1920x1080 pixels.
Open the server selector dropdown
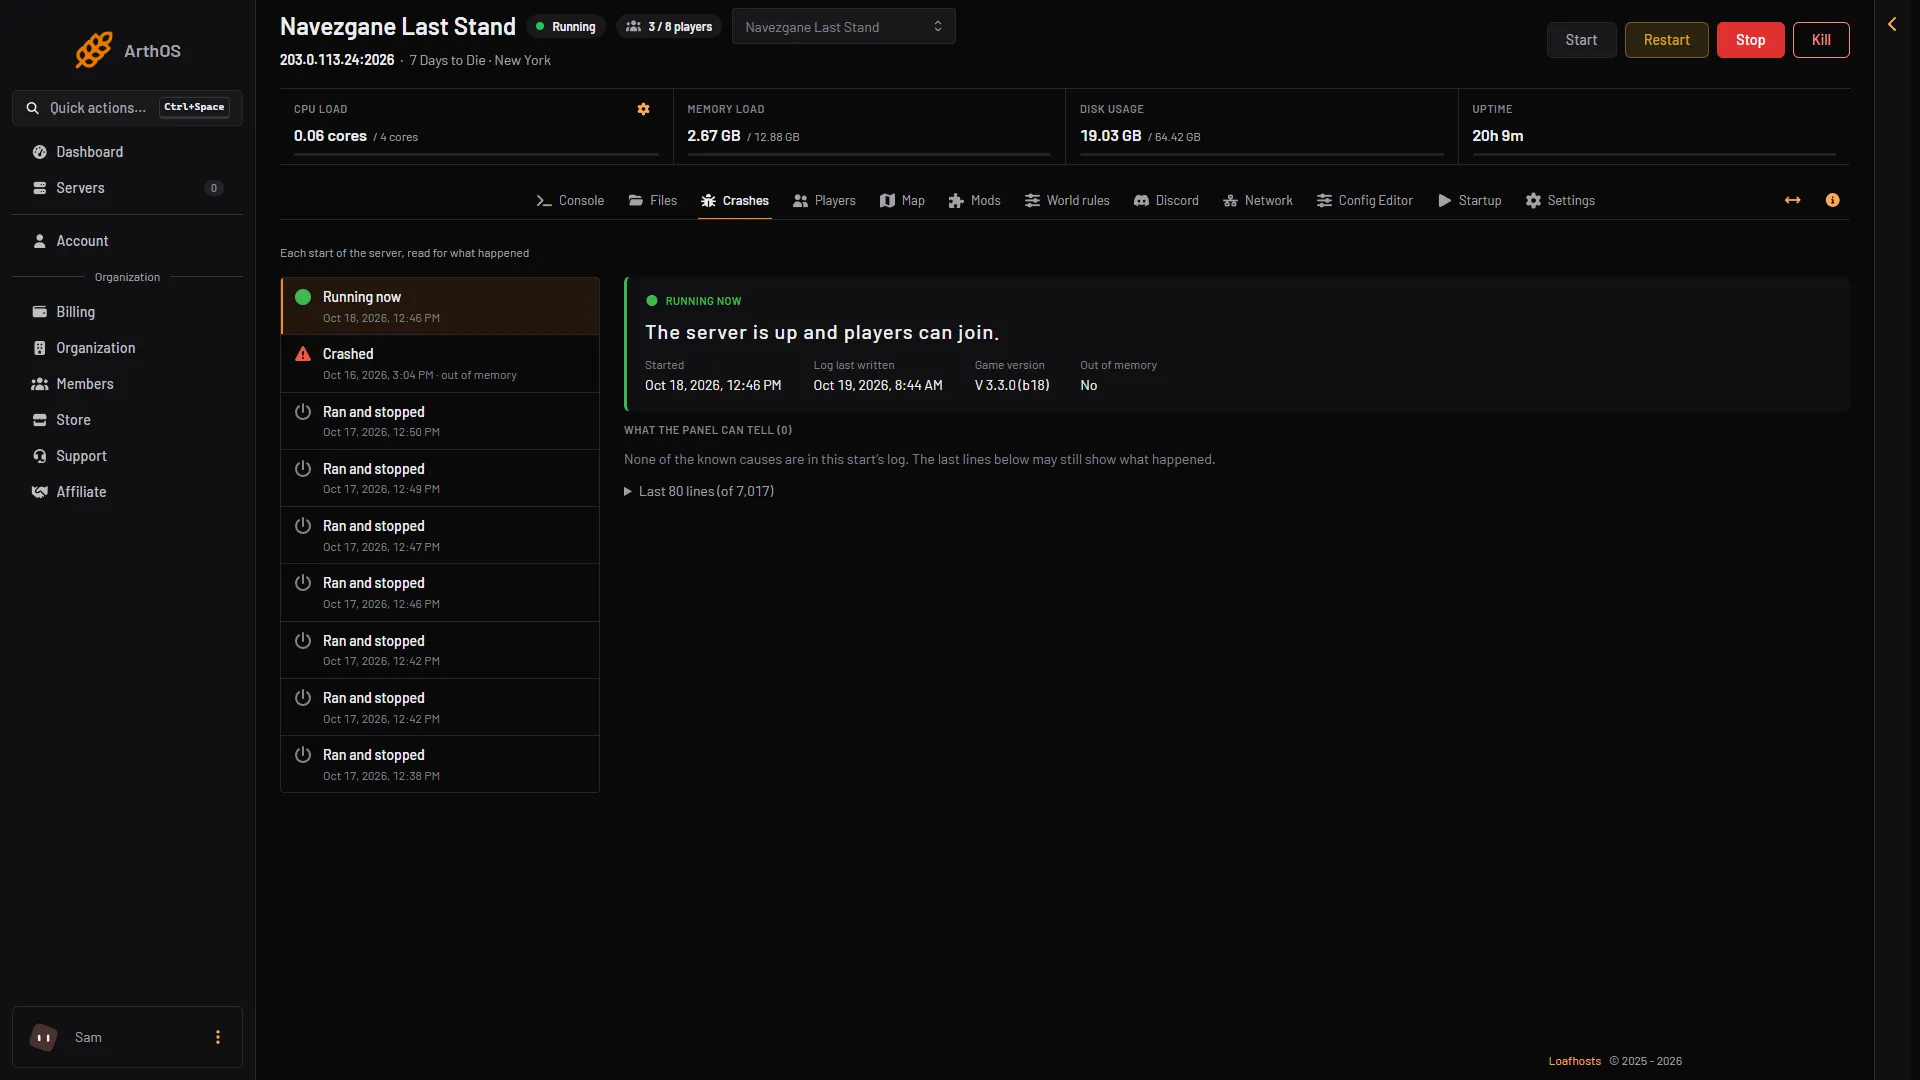pyautogui.click(x=843, y=27)
